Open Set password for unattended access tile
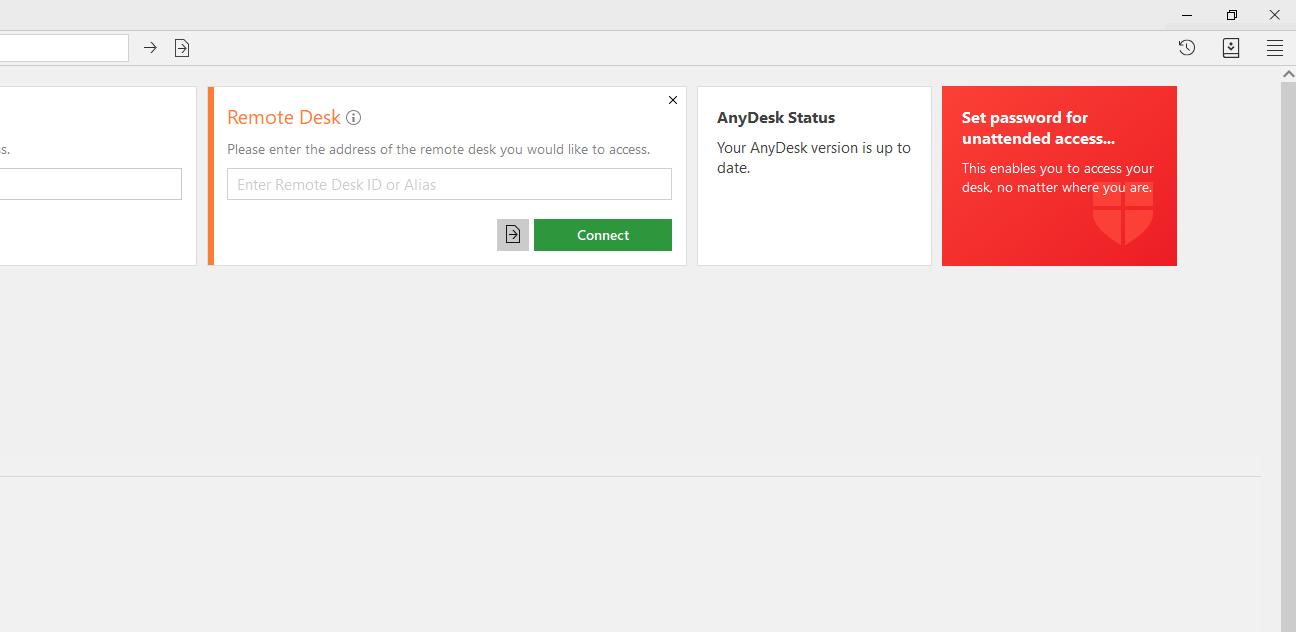The height and width of the screenshot is (632, 1296). (x=1059, y=176)
